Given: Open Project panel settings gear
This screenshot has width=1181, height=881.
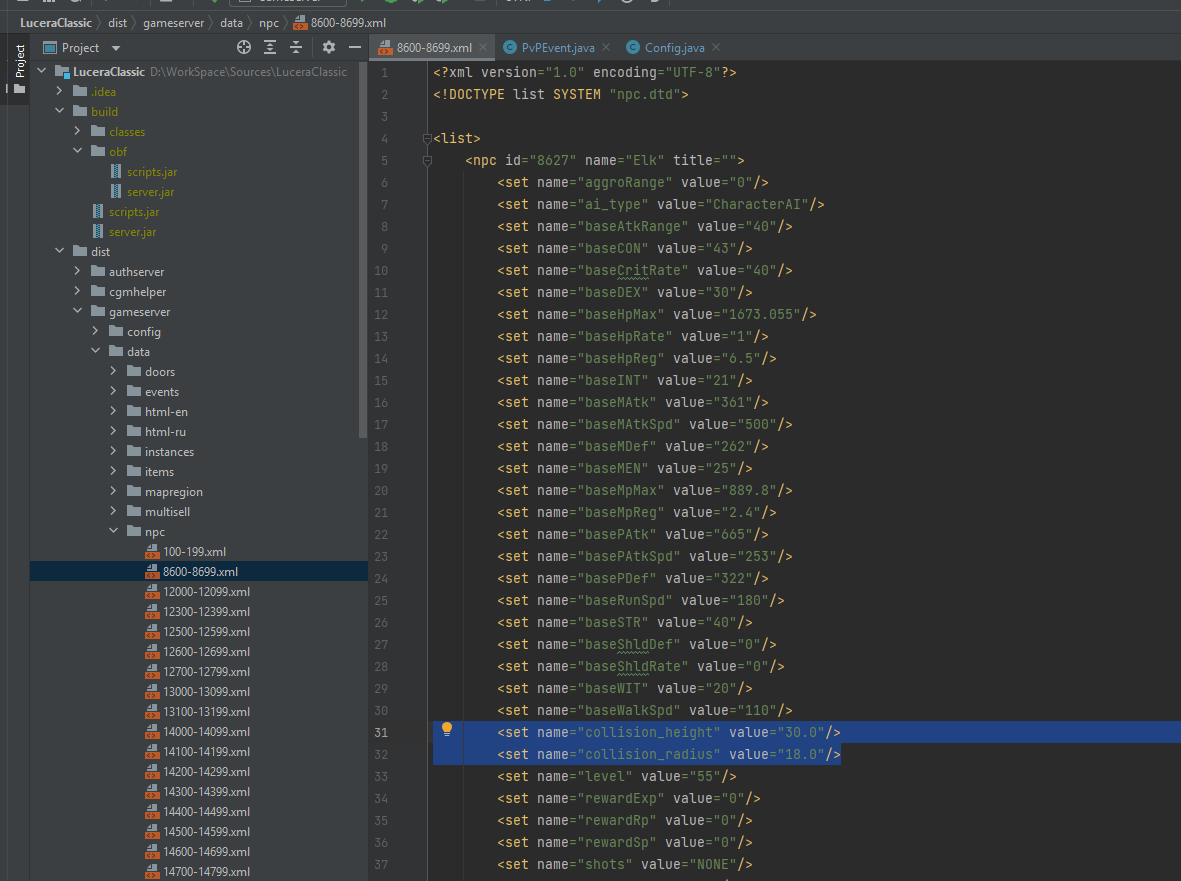Looking at the screenshot, I should [x=329, y=47].
